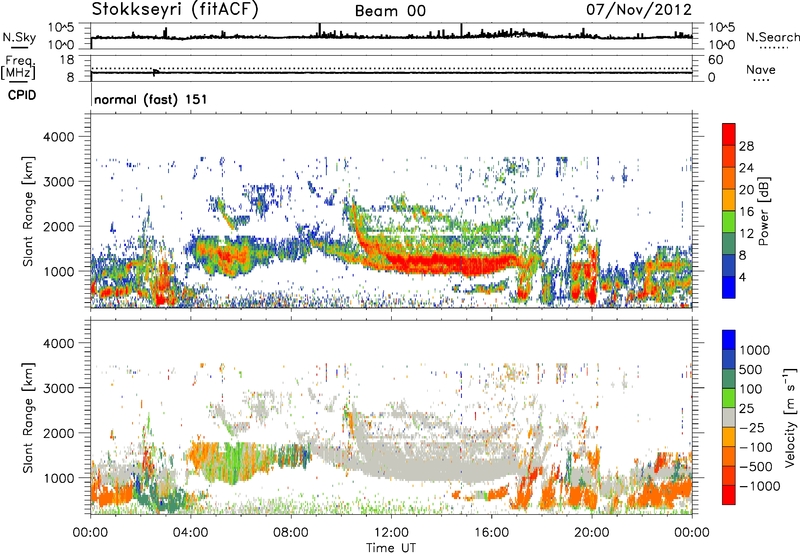
Task: Click the 'Time UT' axis label
Action: click(x=391, y=547)
